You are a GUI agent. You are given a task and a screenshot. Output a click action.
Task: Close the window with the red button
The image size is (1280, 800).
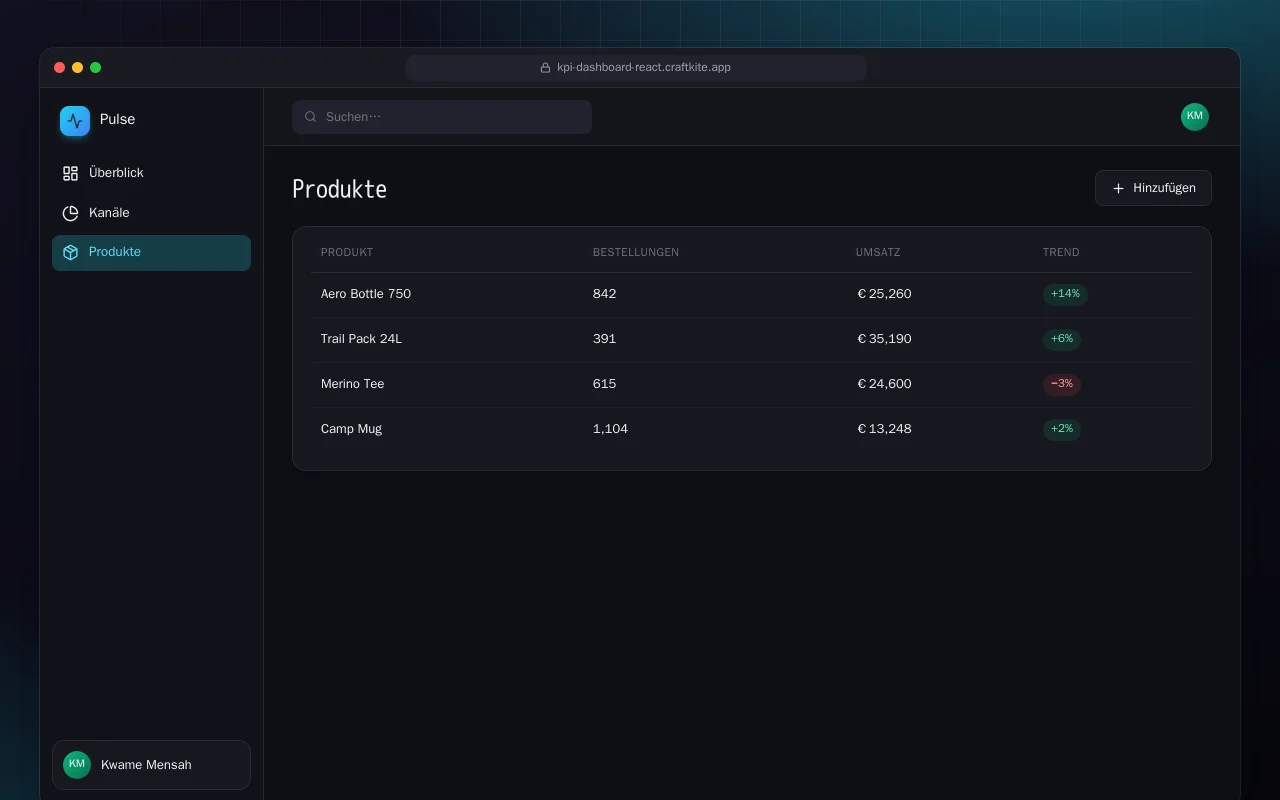pyautogui.click(x=59, y=68)
